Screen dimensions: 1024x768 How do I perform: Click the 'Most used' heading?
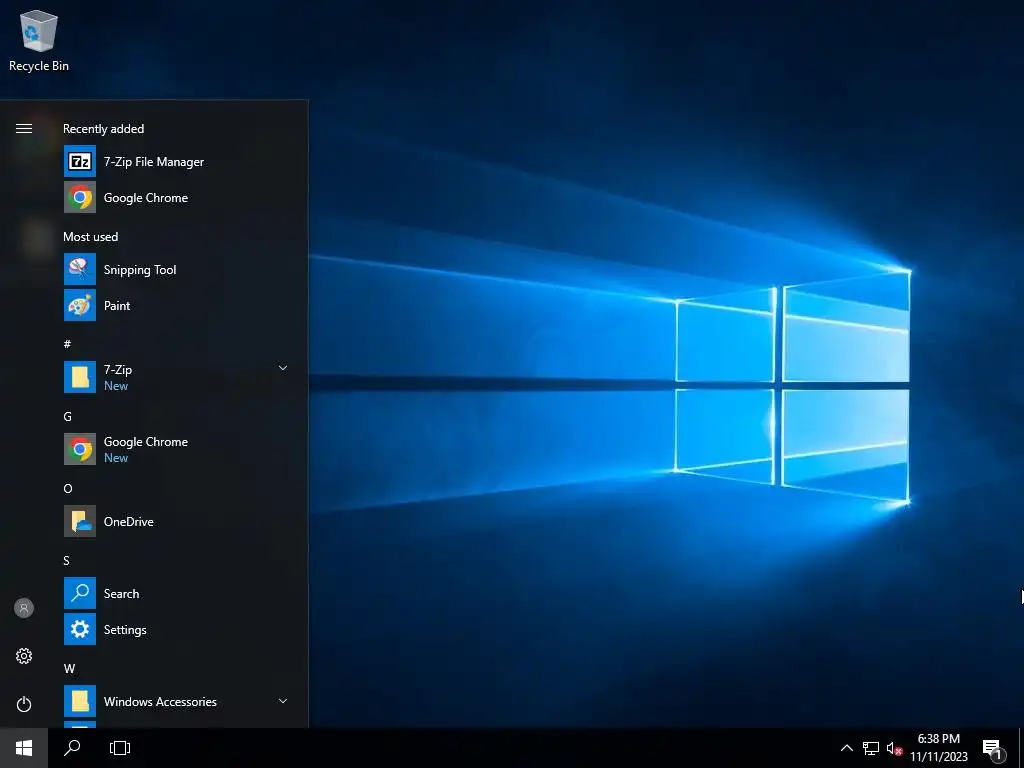(90, 236)
